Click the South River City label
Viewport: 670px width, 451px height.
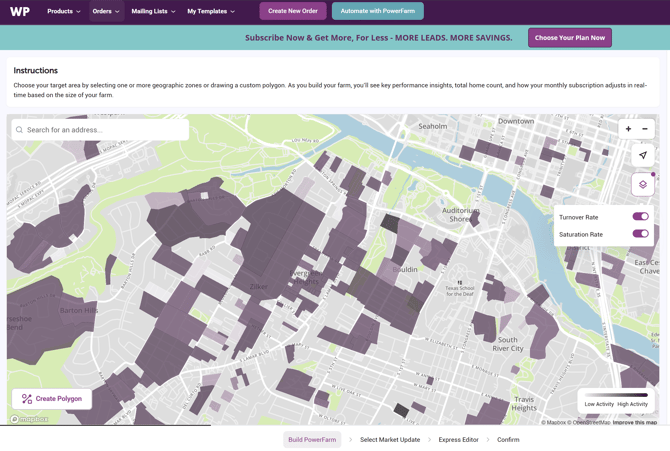[x=508, y=344]
